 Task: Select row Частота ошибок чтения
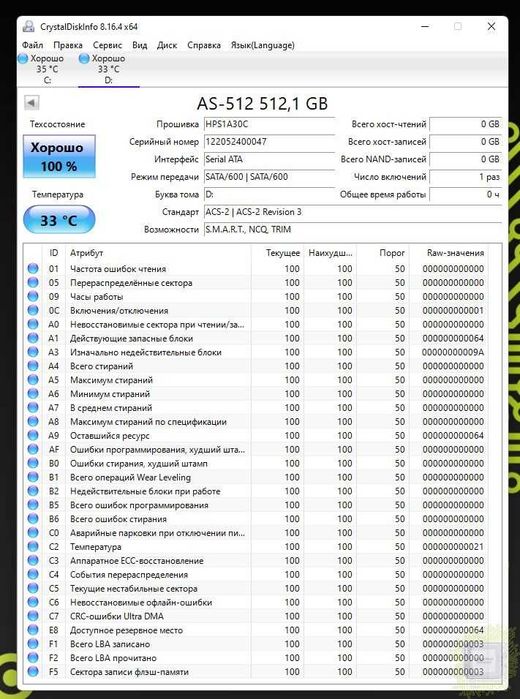coord(256,268)
